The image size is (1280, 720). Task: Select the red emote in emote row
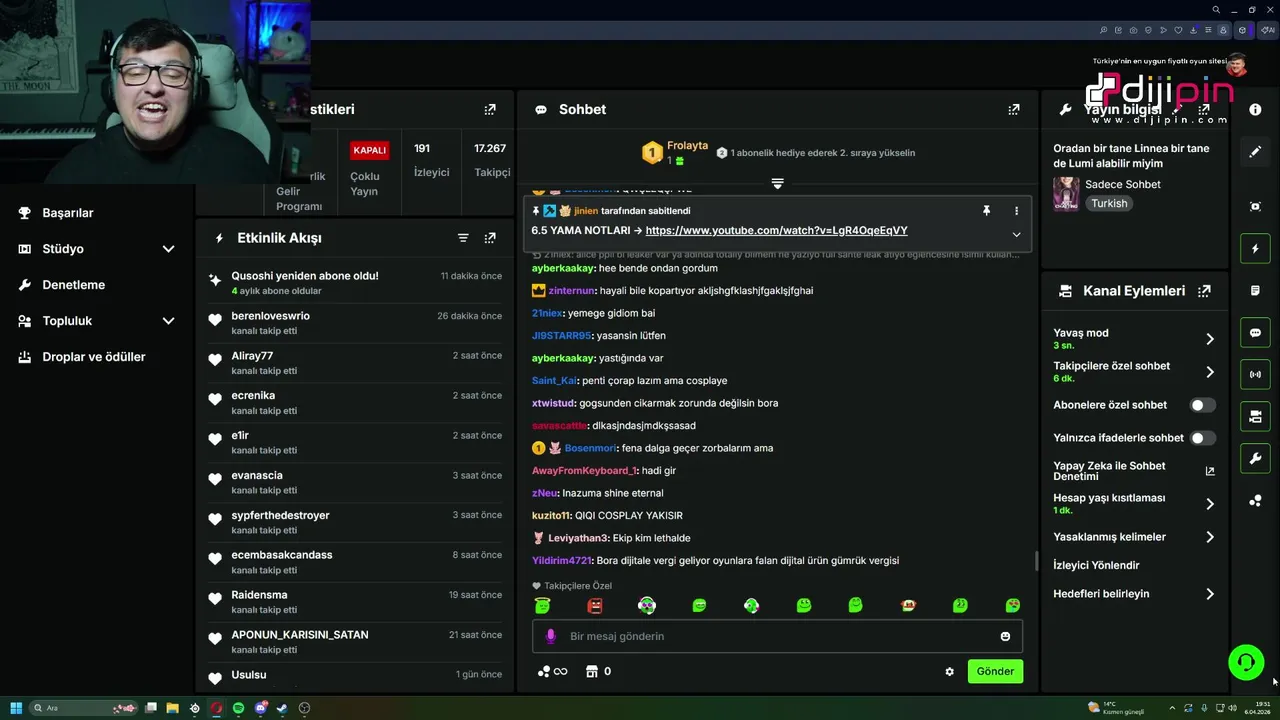[x=595, y=605]
